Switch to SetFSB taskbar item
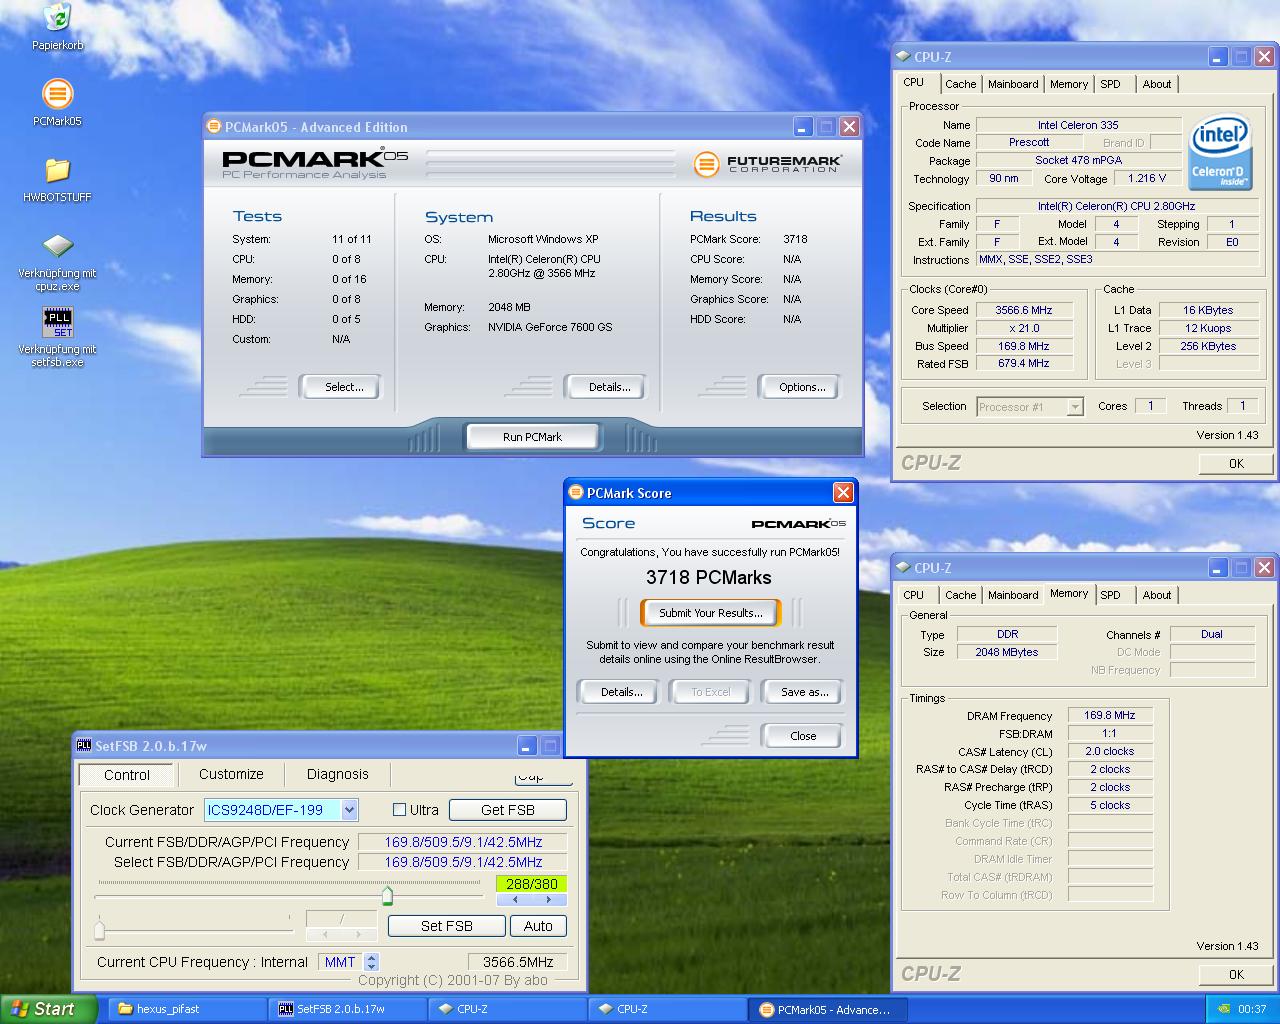 [x=348, y=1009]
